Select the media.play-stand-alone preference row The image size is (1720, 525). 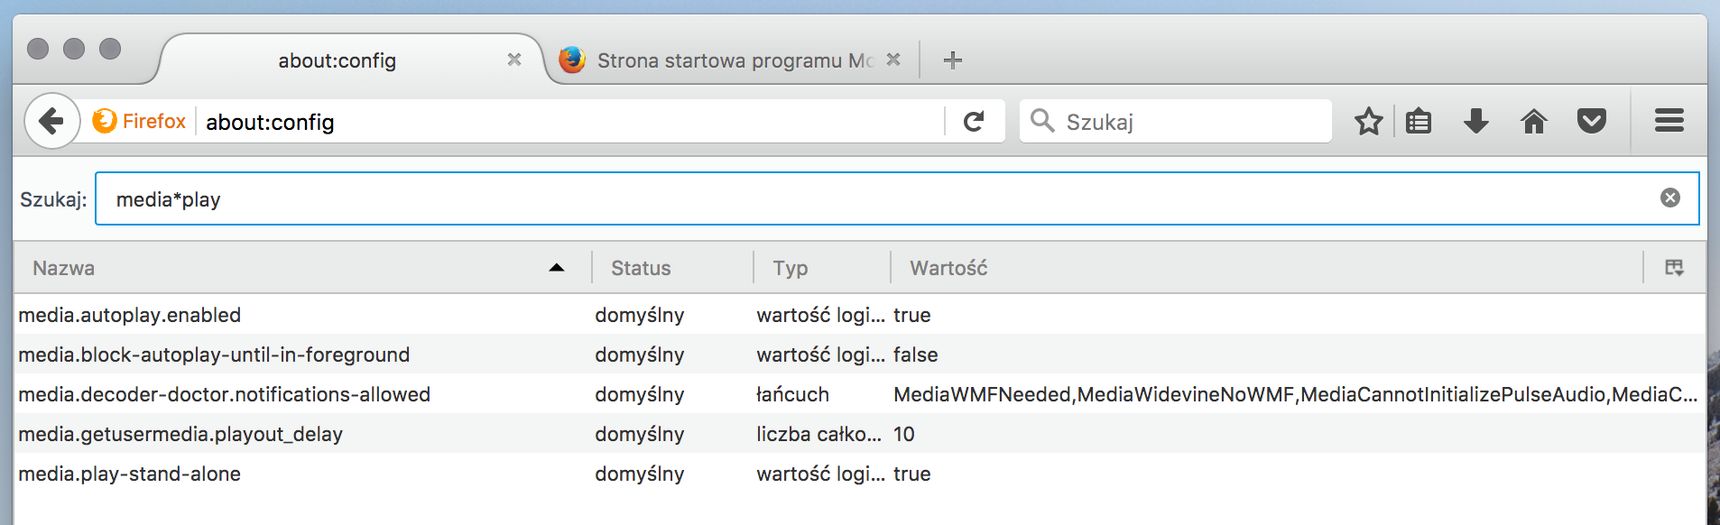(860, 473)
